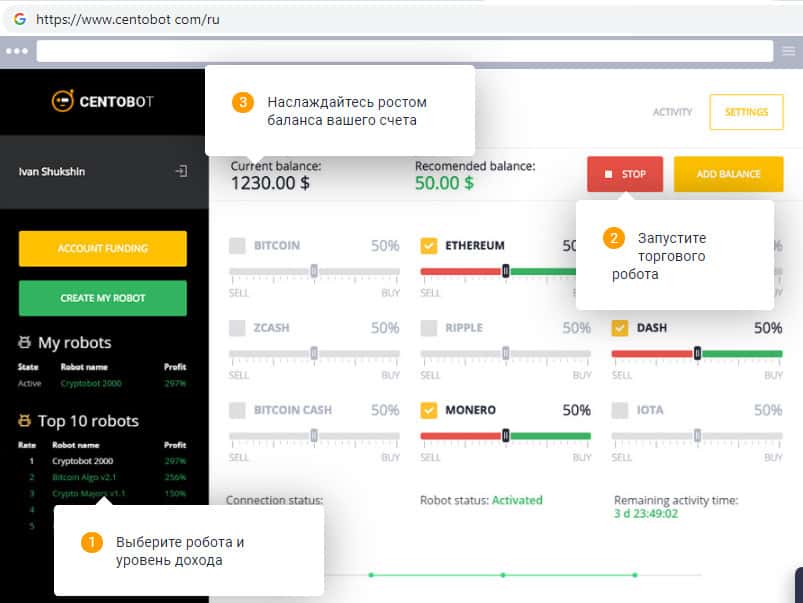803x603 pixels.
Task: Click the empty white search bar
Action: click(x=405, y=51)
